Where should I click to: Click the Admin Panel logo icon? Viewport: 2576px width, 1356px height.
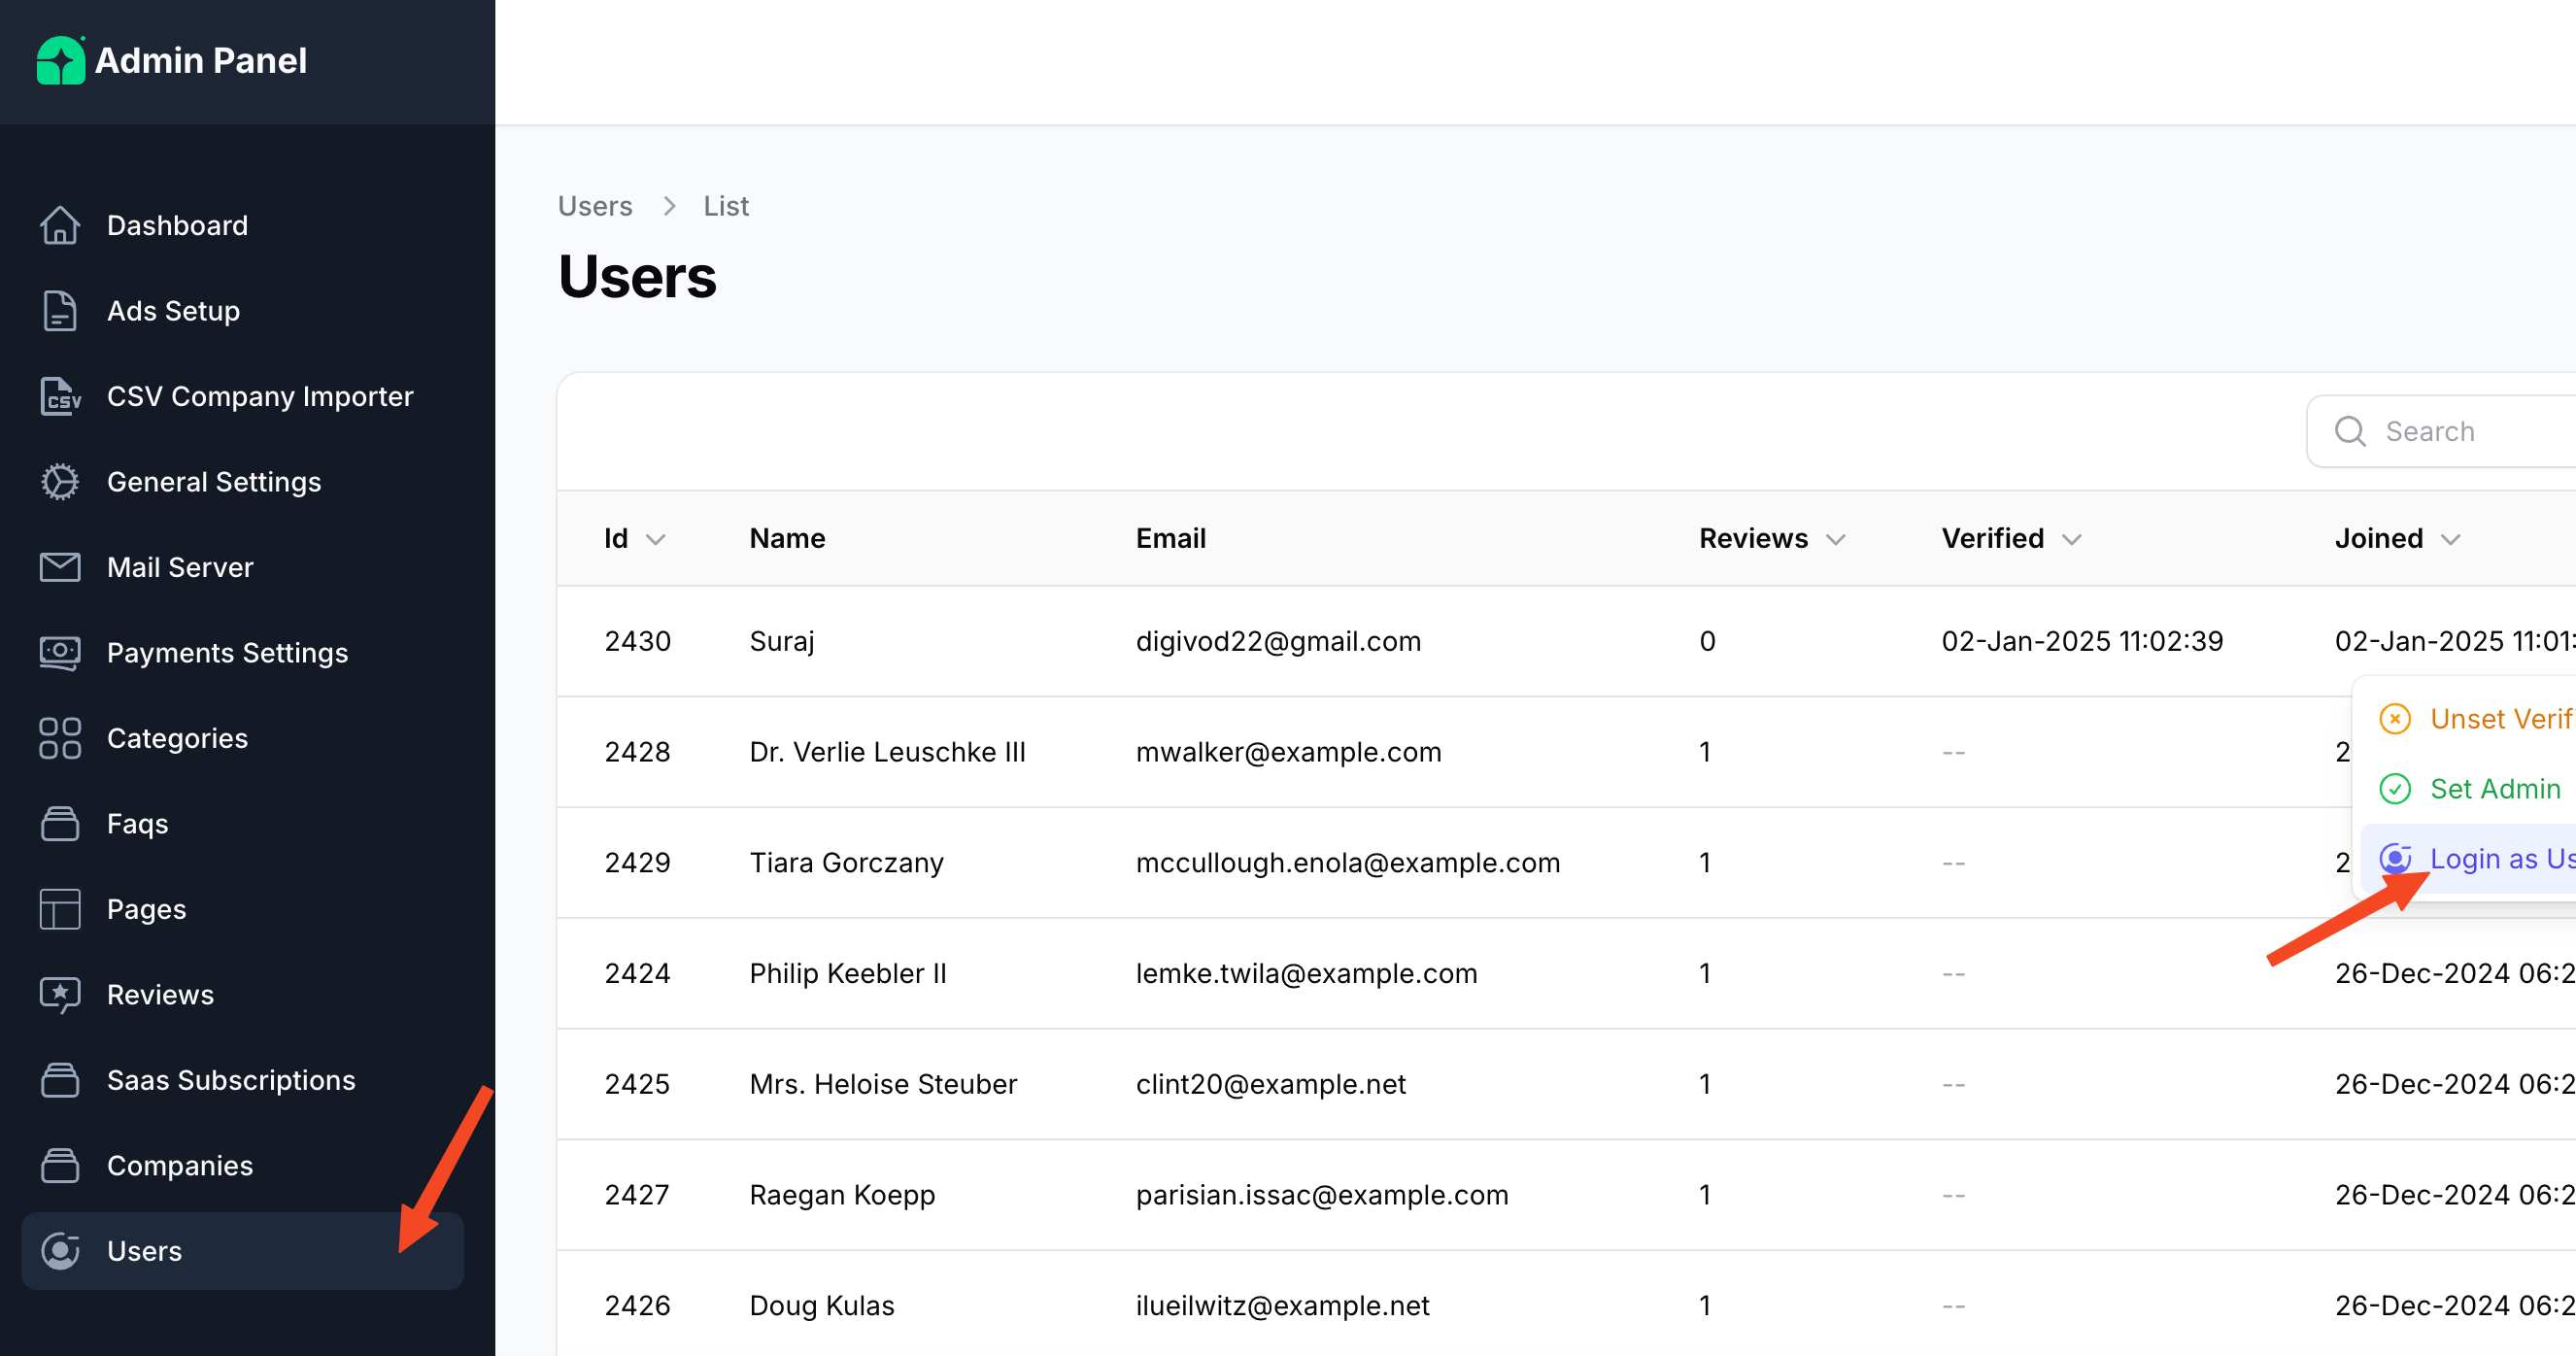pyautogui.click(x=60, y=61)
